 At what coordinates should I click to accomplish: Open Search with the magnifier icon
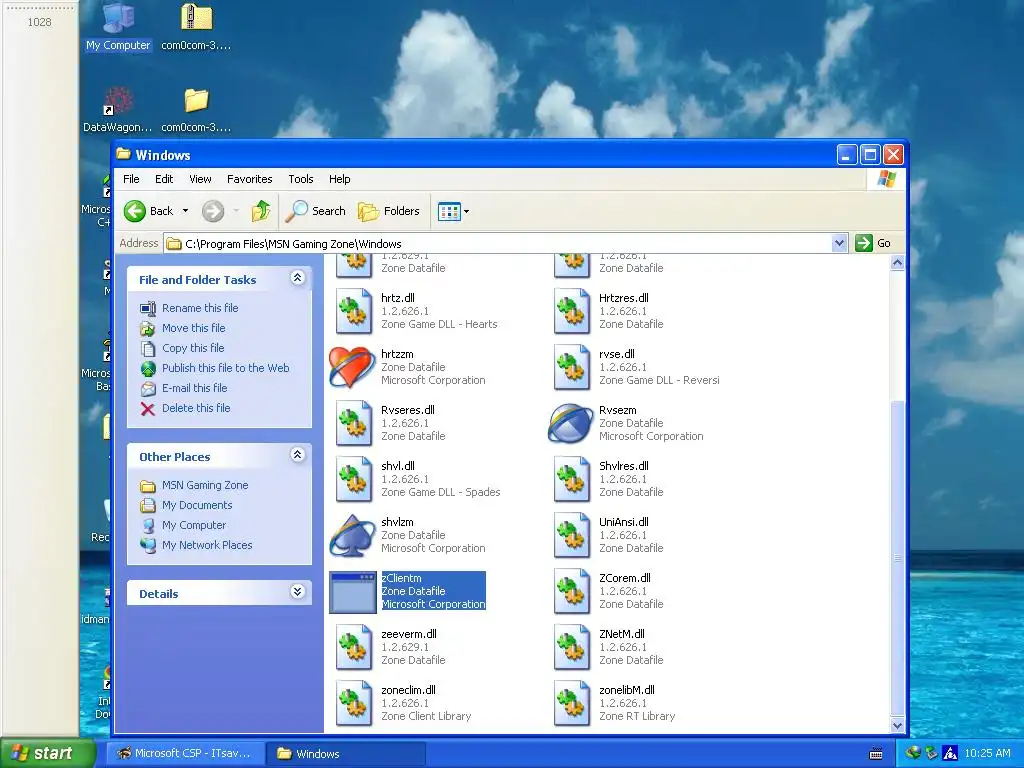click(315, 211)
